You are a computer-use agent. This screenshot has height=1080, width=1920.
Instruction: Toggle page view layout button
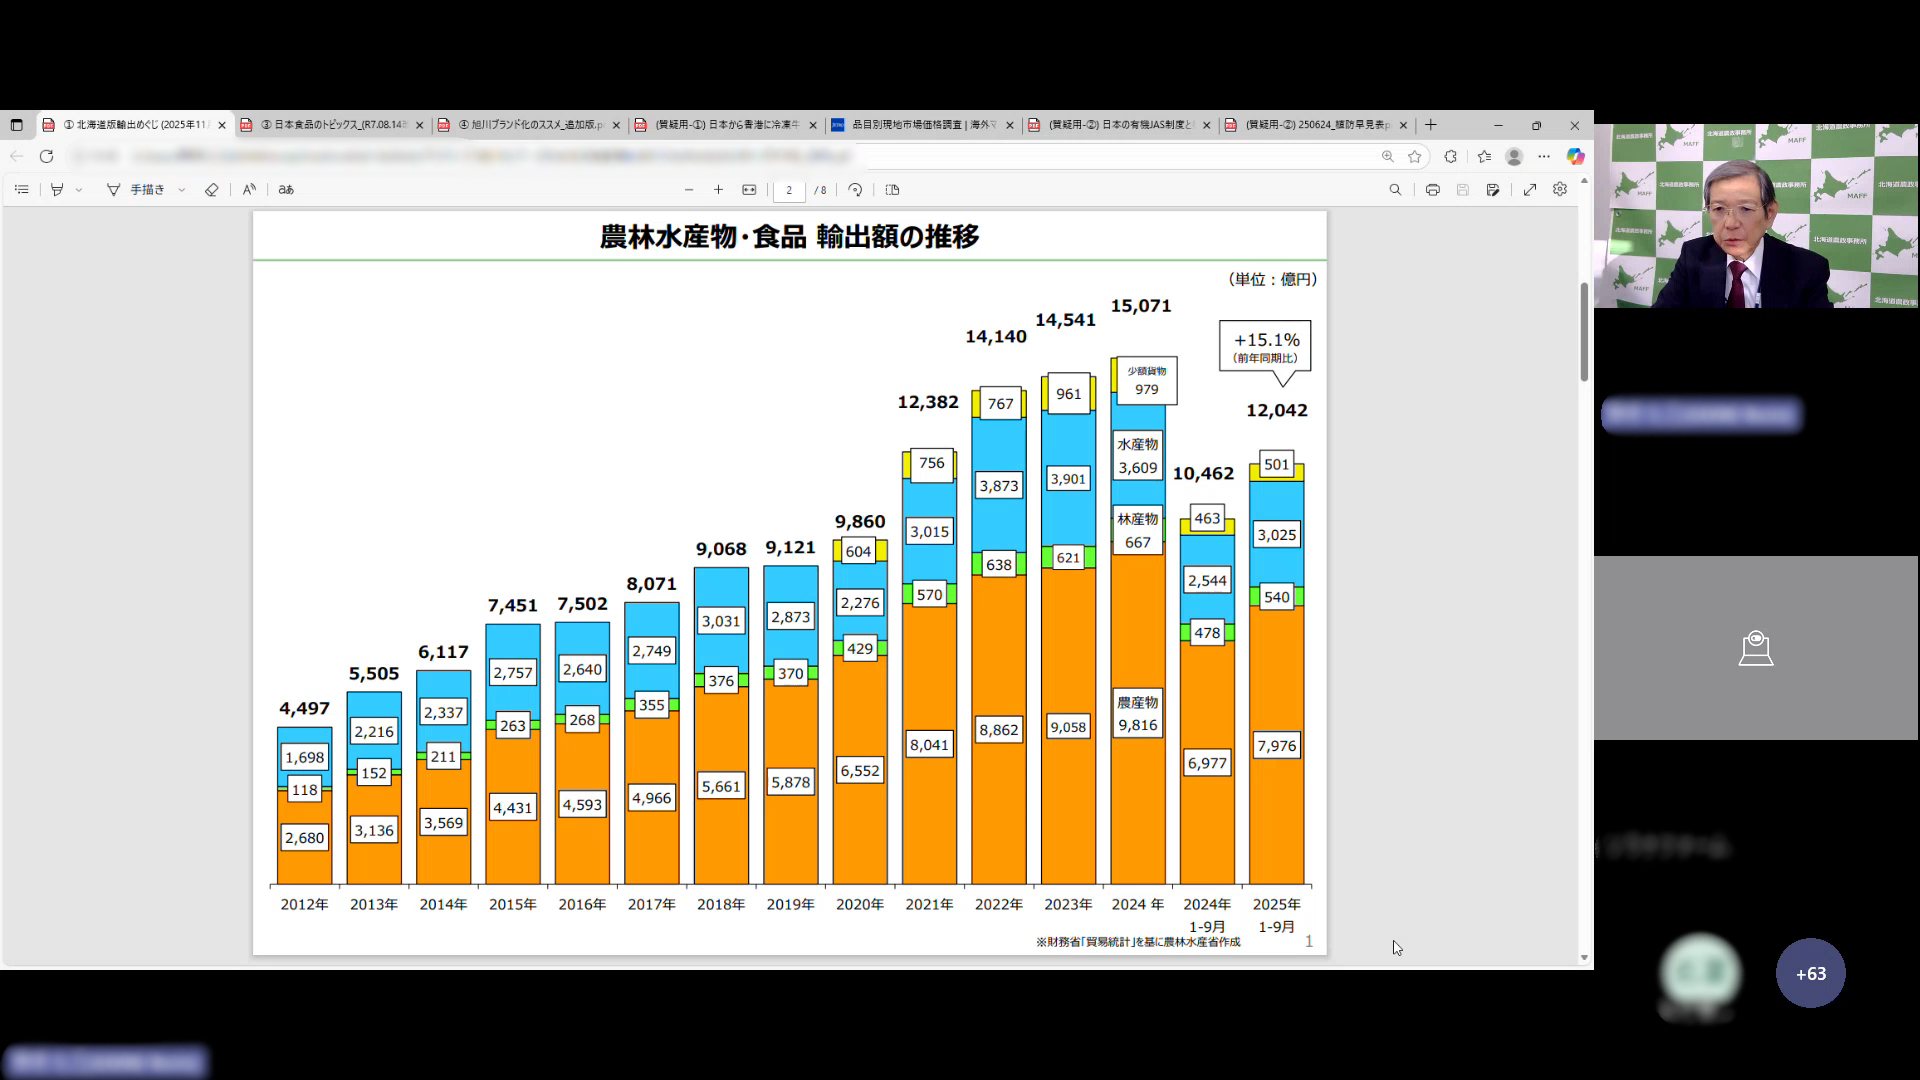[893, 190]
